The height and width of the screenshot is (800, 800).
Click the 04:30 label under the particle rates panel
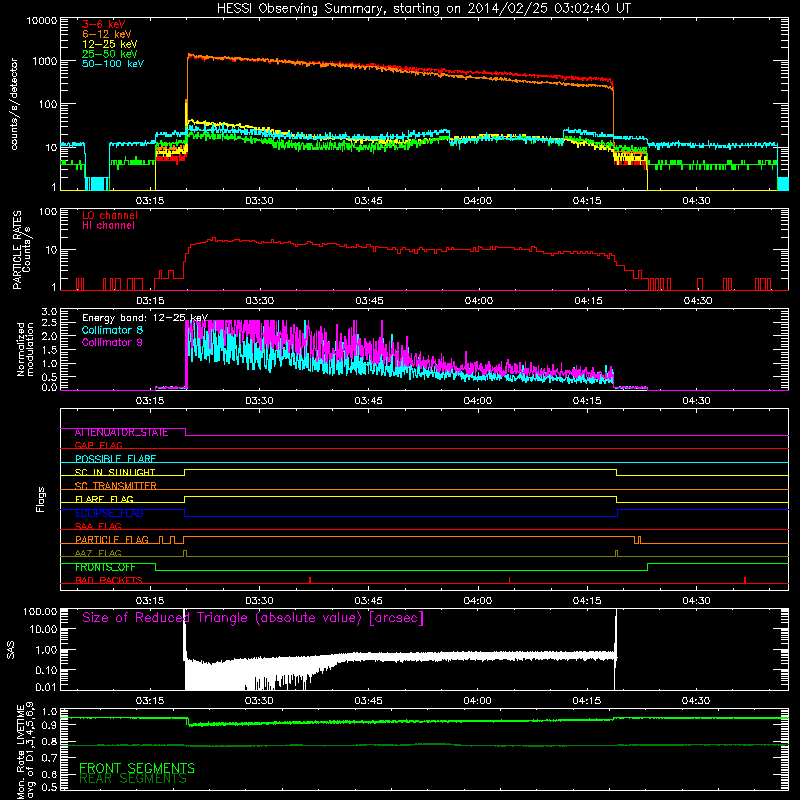click(697, 301)
